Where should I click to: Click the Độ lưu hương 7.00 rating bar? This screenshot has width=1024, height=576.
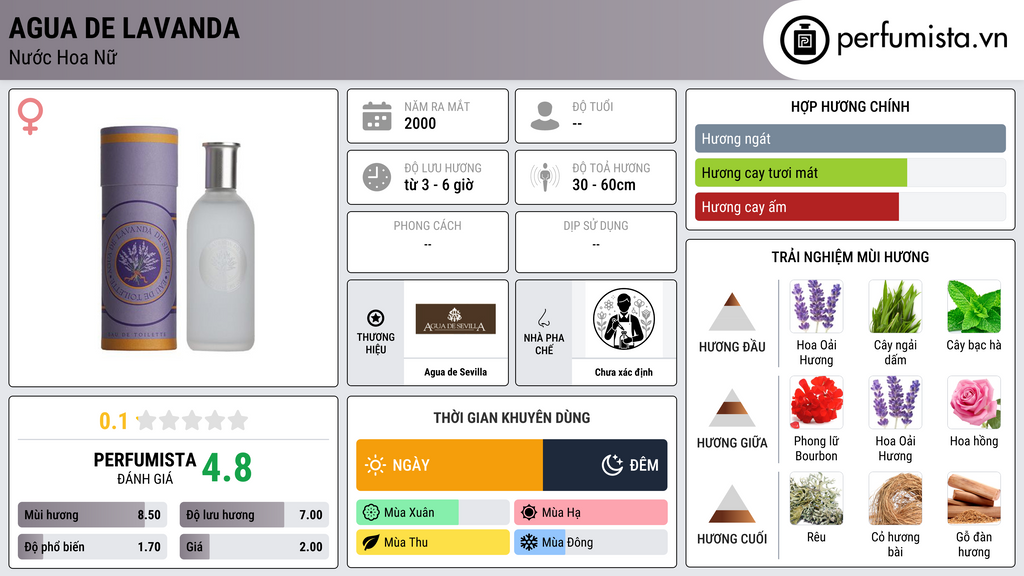tap(254, 515)
